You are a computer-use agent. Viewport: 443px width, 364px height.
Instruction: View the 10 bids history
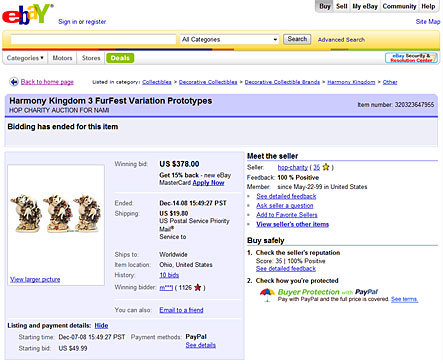click(x=169, y=275)
